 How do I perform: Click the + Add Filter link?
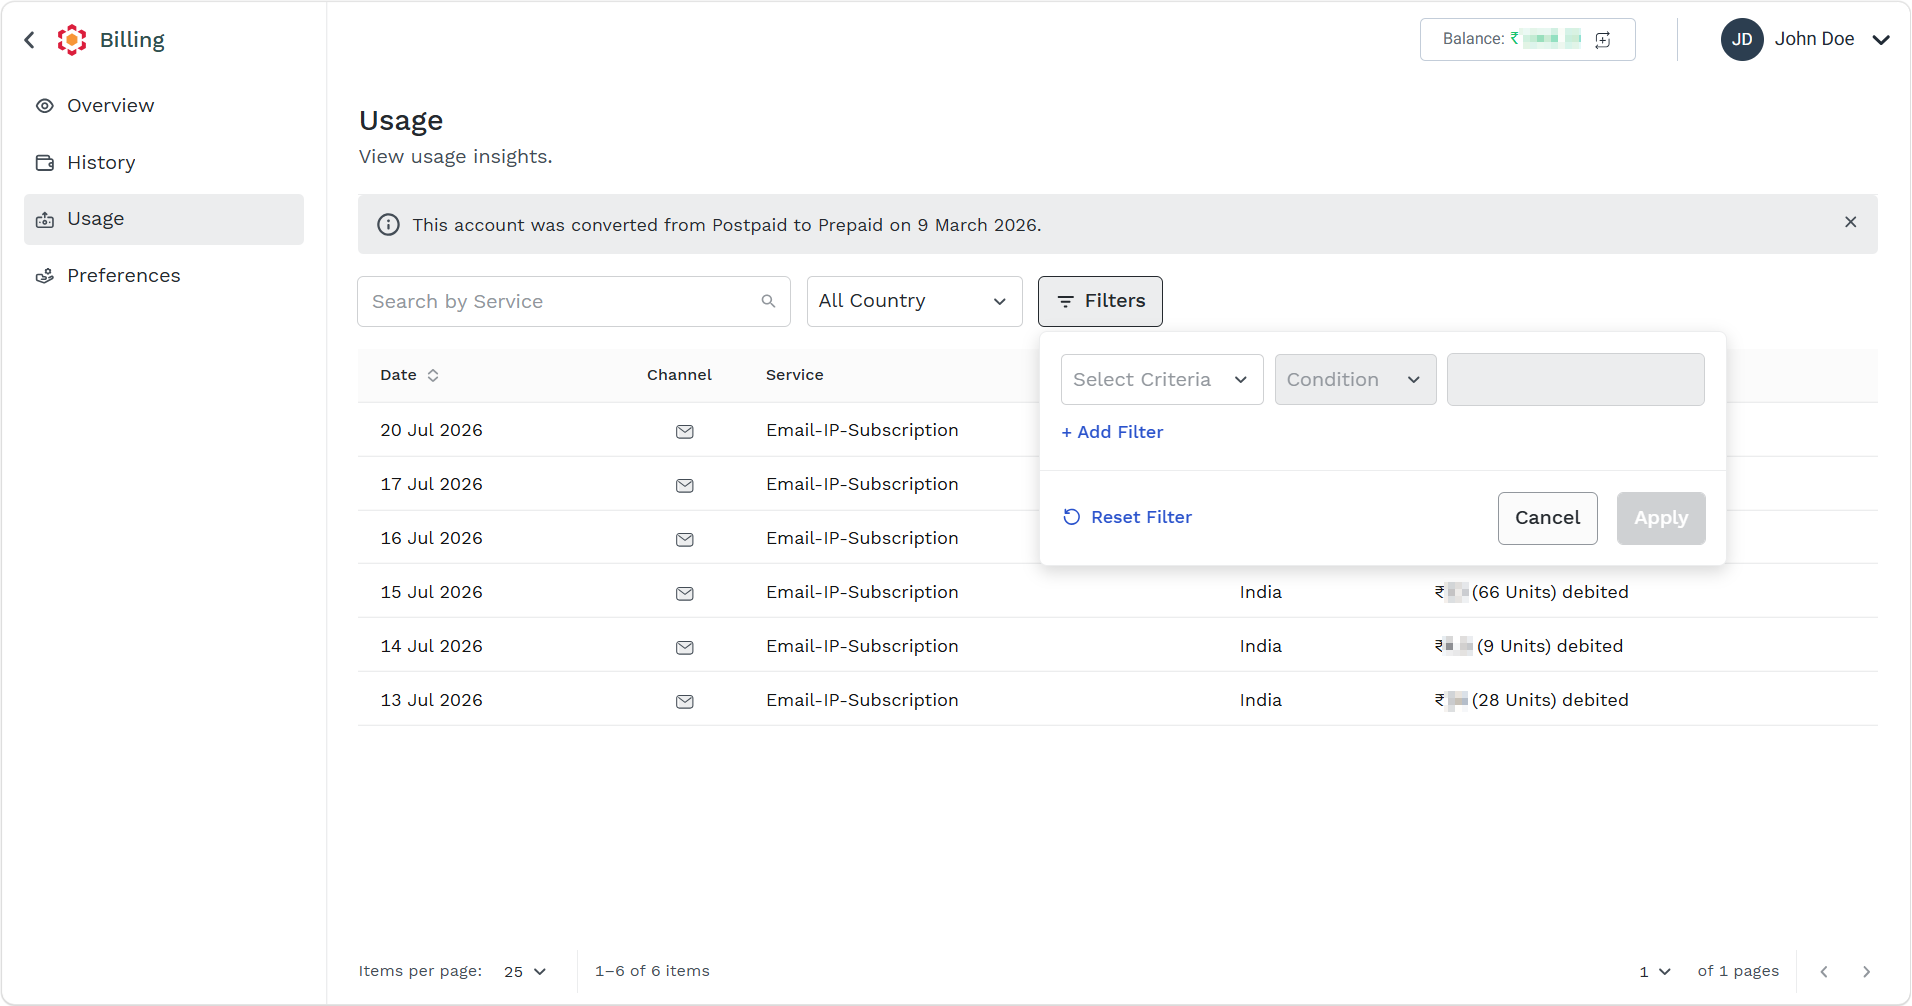1112,432
